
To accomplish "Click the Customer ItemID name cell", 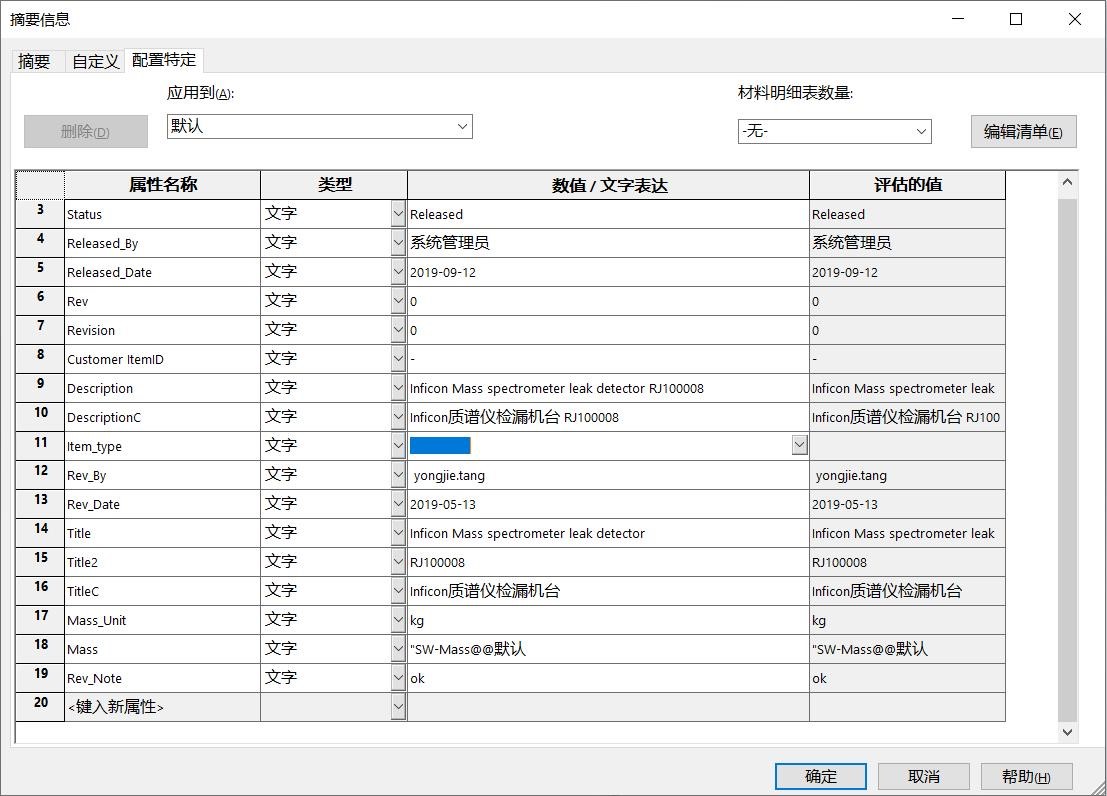I will [x=162, y=359].
